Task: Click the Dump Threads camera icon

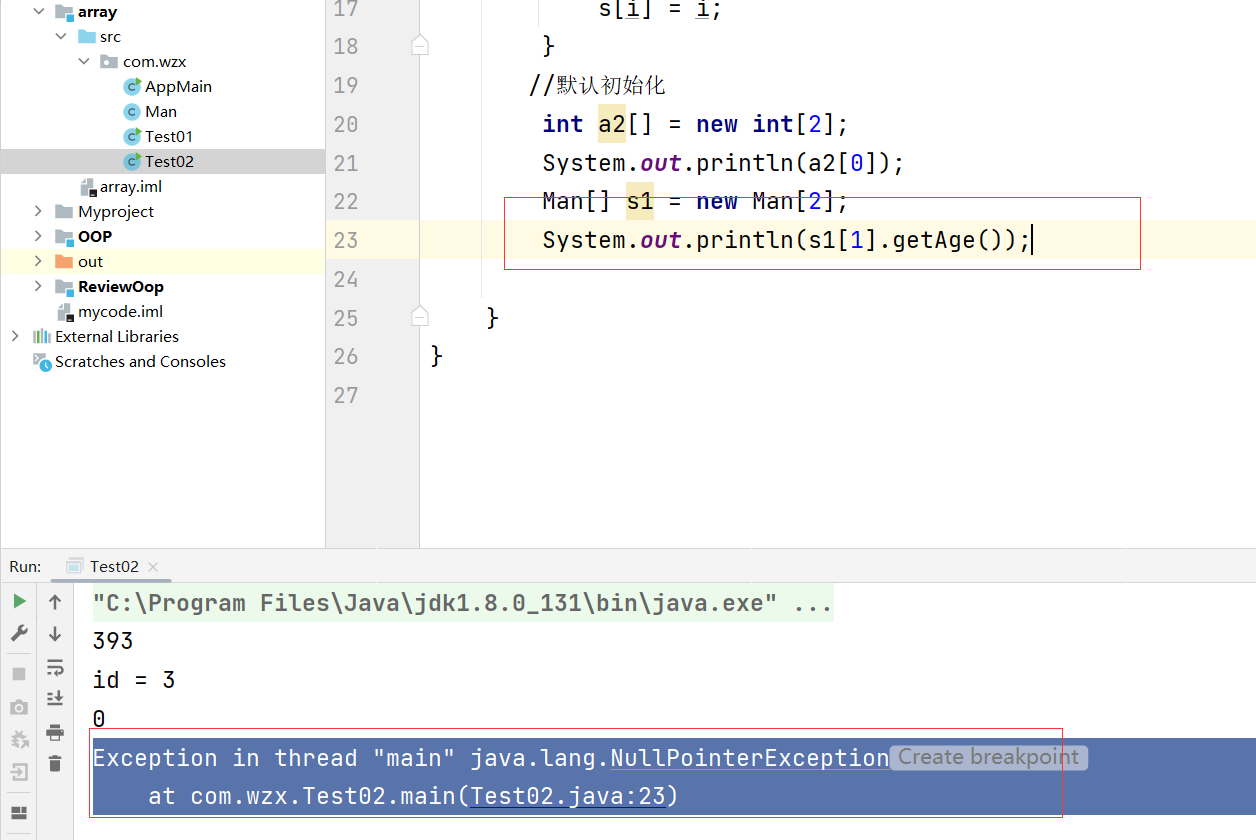Action: tap(19, 707)
